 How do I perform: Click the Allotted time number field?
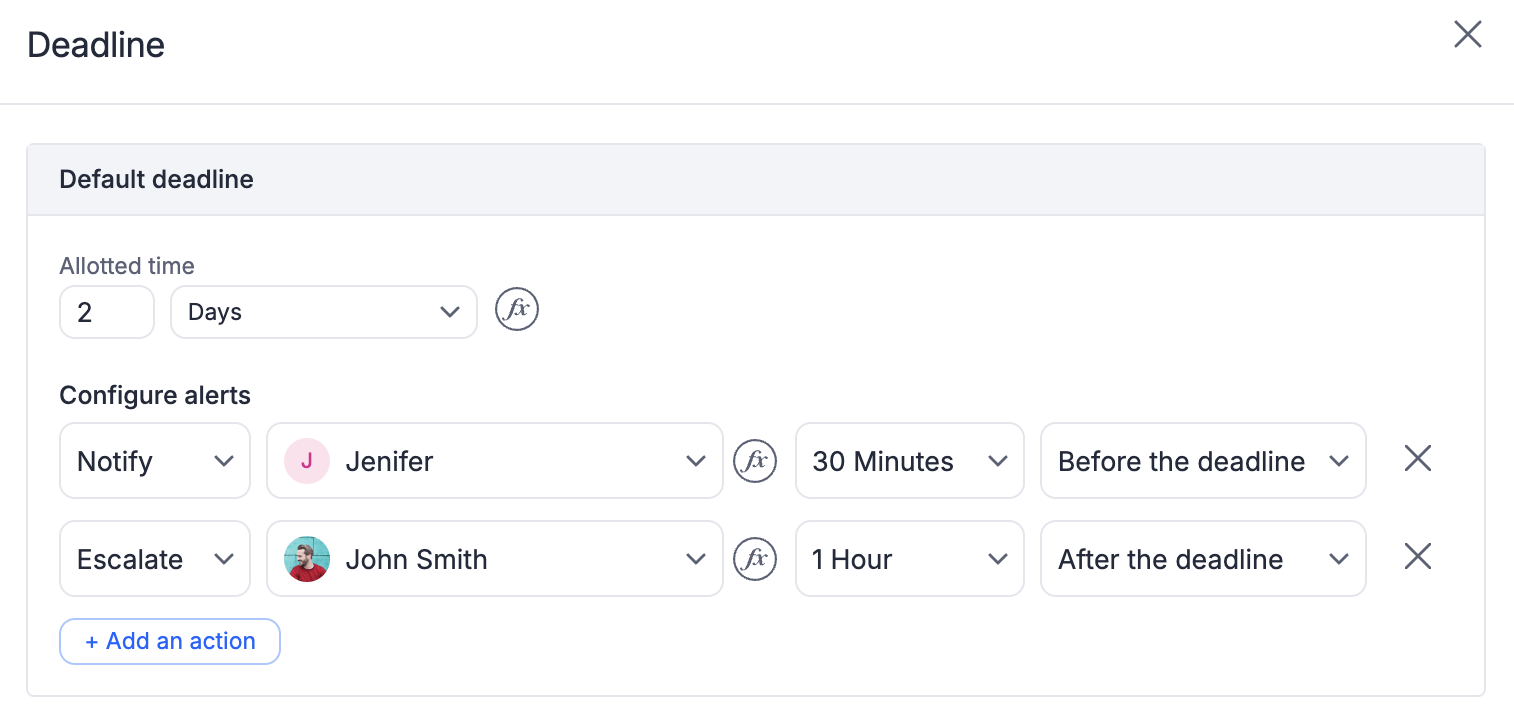click(107, 312)
